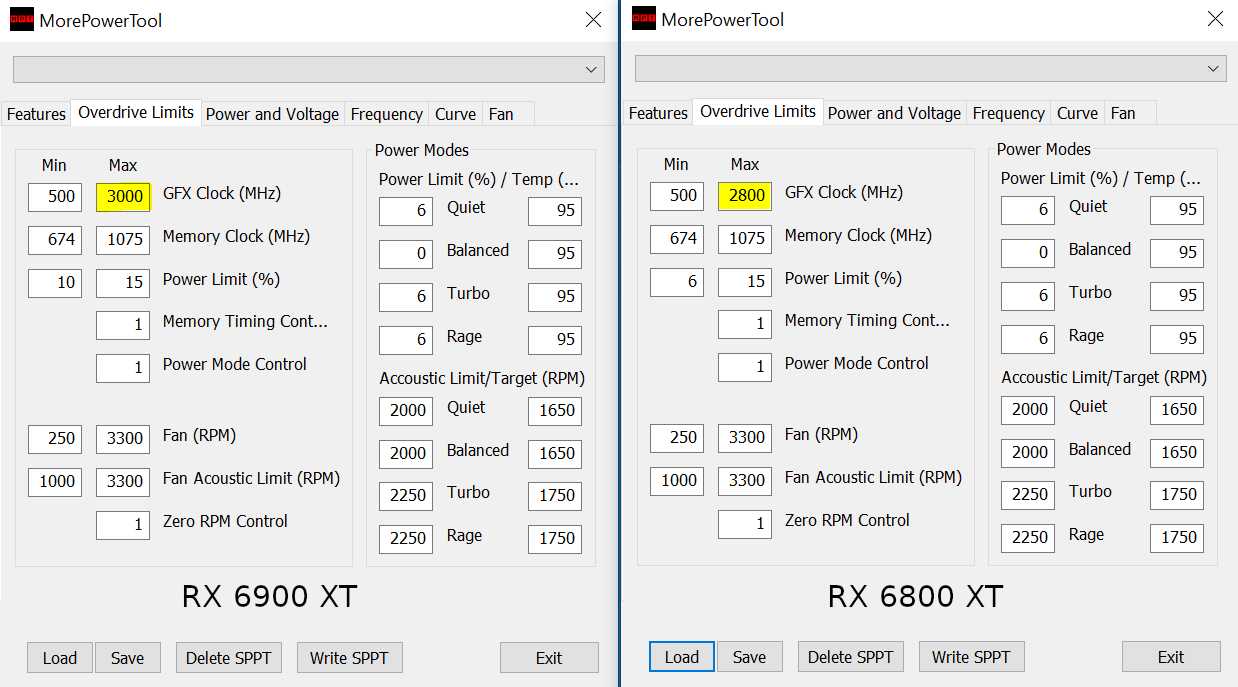Screen dimensions: 1238x687
Task: Click Load button in RX 6800 XT window
Action: tap(682, 657)
